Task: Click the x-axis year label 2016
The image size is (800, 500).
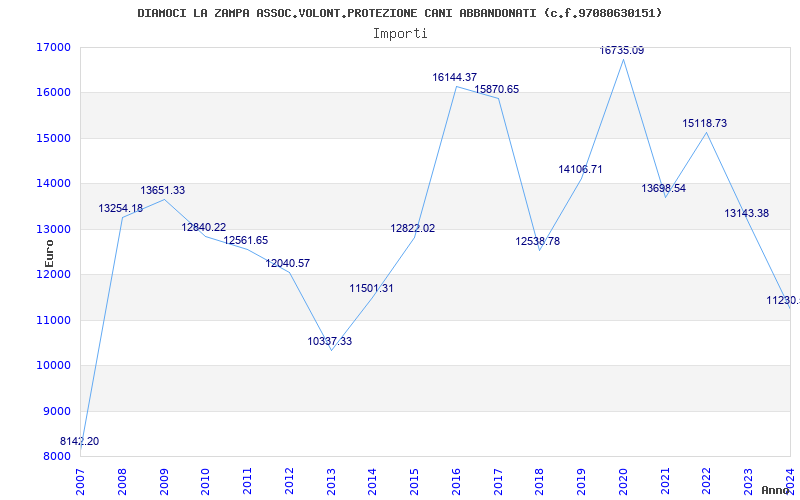Action: click(x=457, y=481)
